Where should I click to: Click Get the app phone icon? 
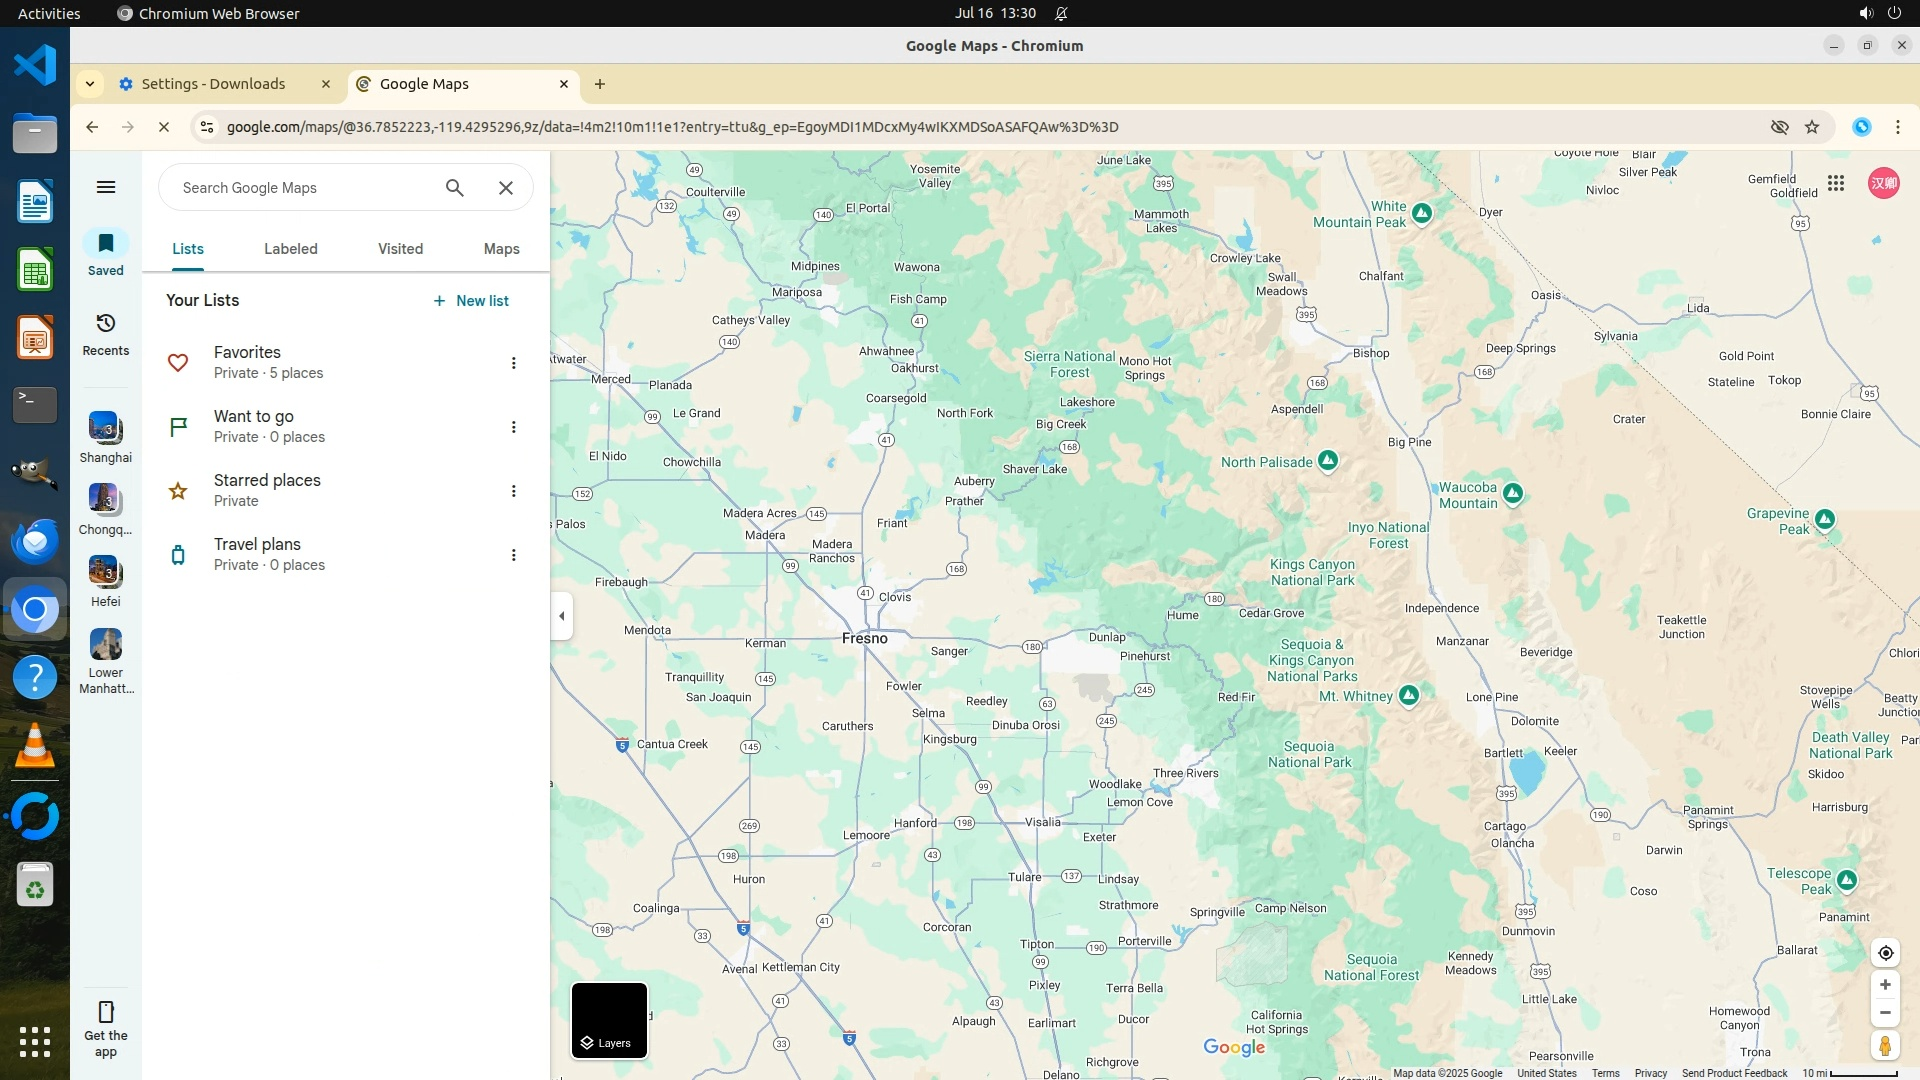[x=106, y=1011]
